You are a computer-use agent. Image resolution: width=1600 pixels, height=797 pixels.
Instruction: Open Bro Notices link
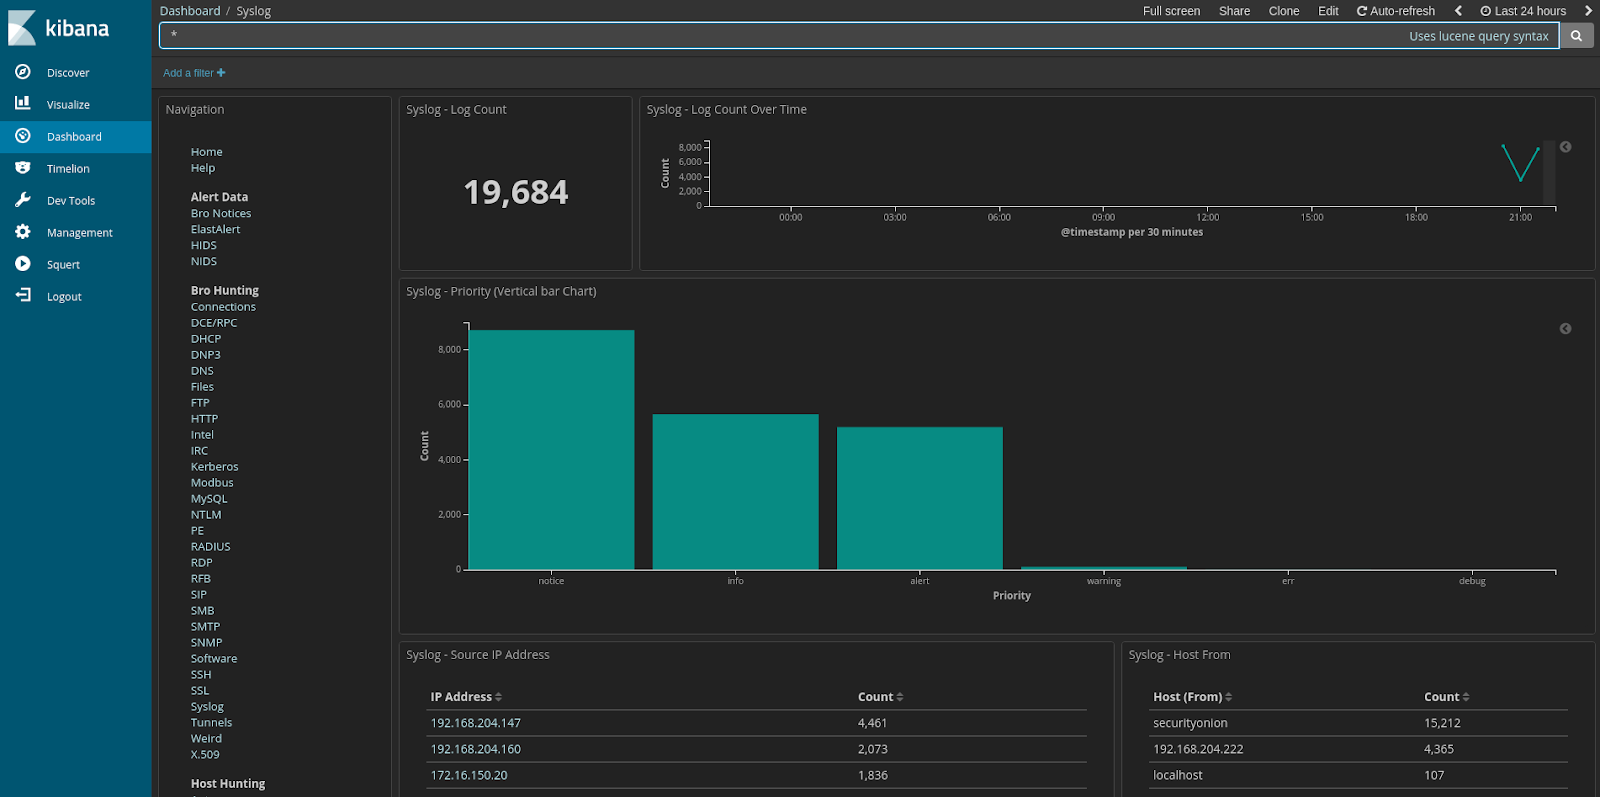point(221,213)
